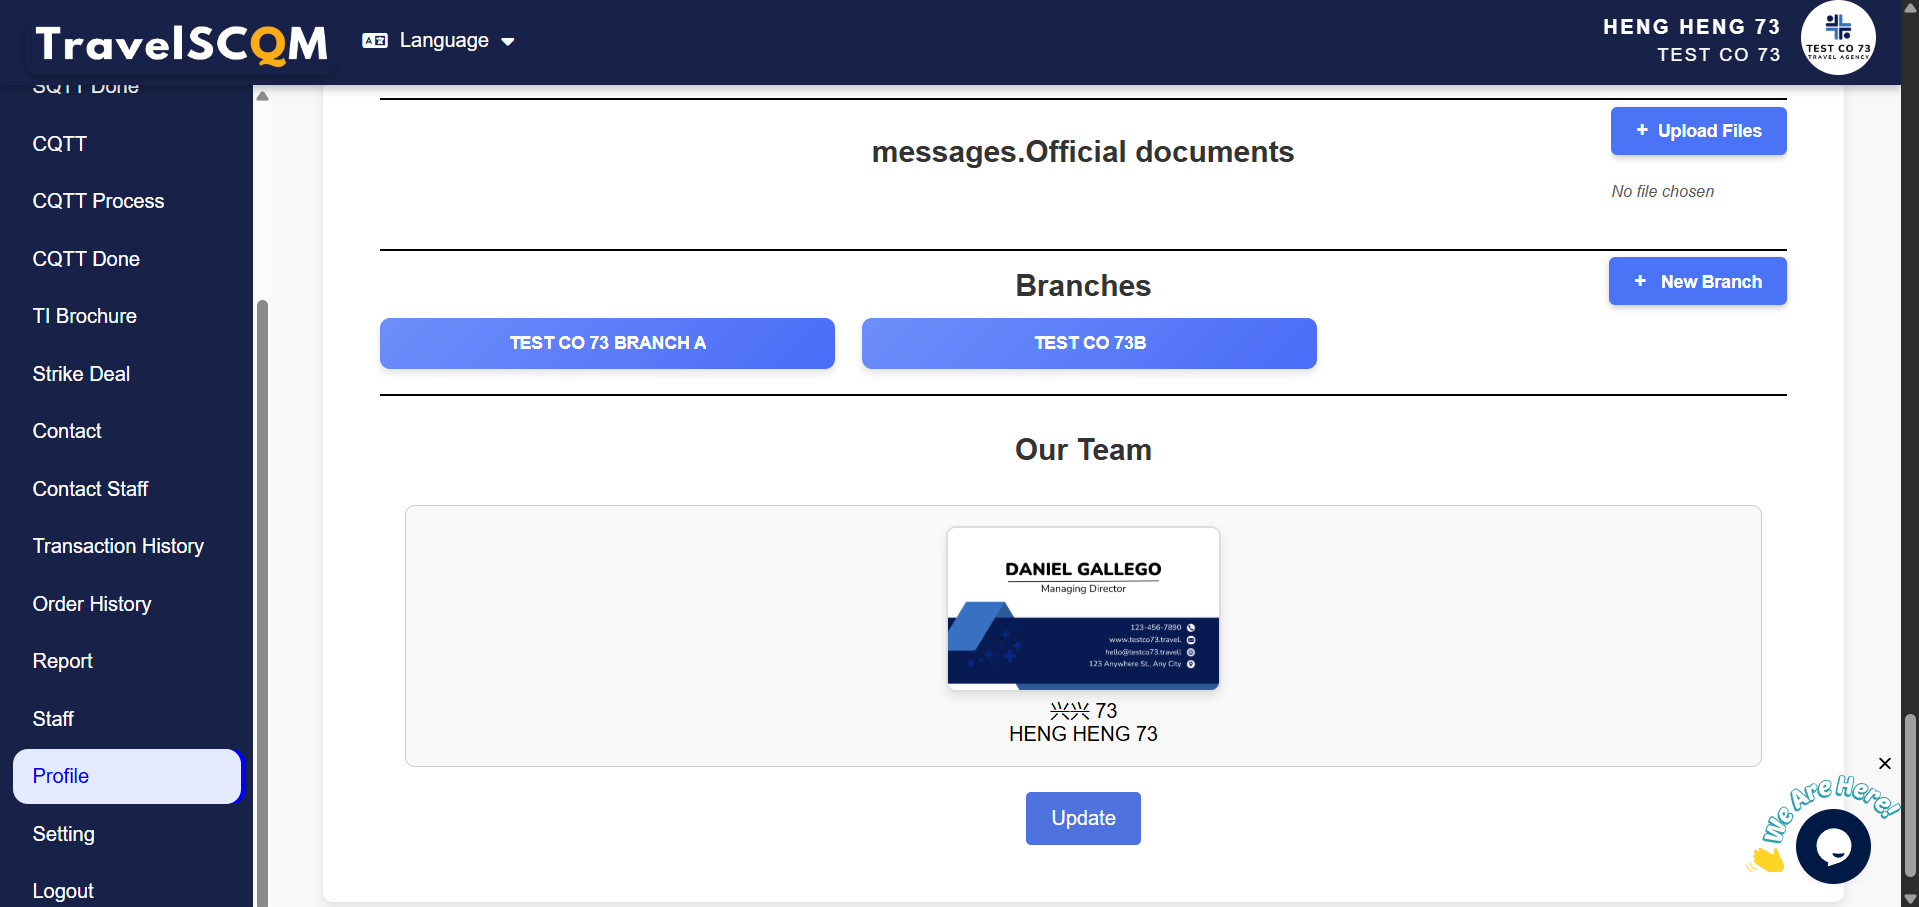Open TEST CO 73 BRANCH A
Screen dimensions: 1919x907
pos(607,343)
